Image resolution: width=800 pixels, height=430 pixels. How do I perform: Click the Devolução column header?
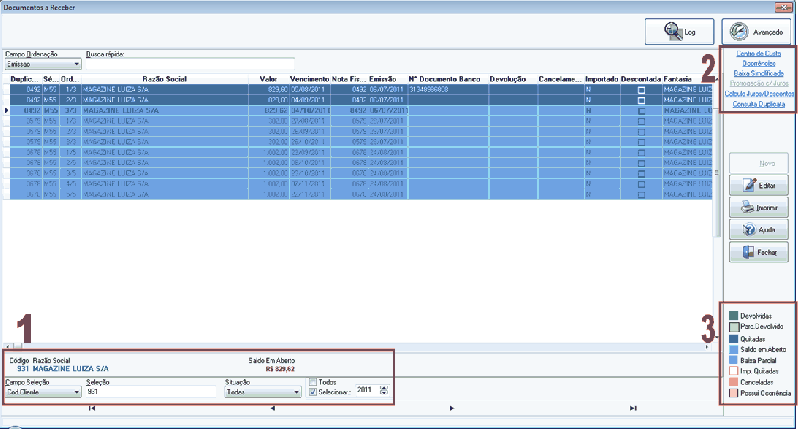pos(513,79)
